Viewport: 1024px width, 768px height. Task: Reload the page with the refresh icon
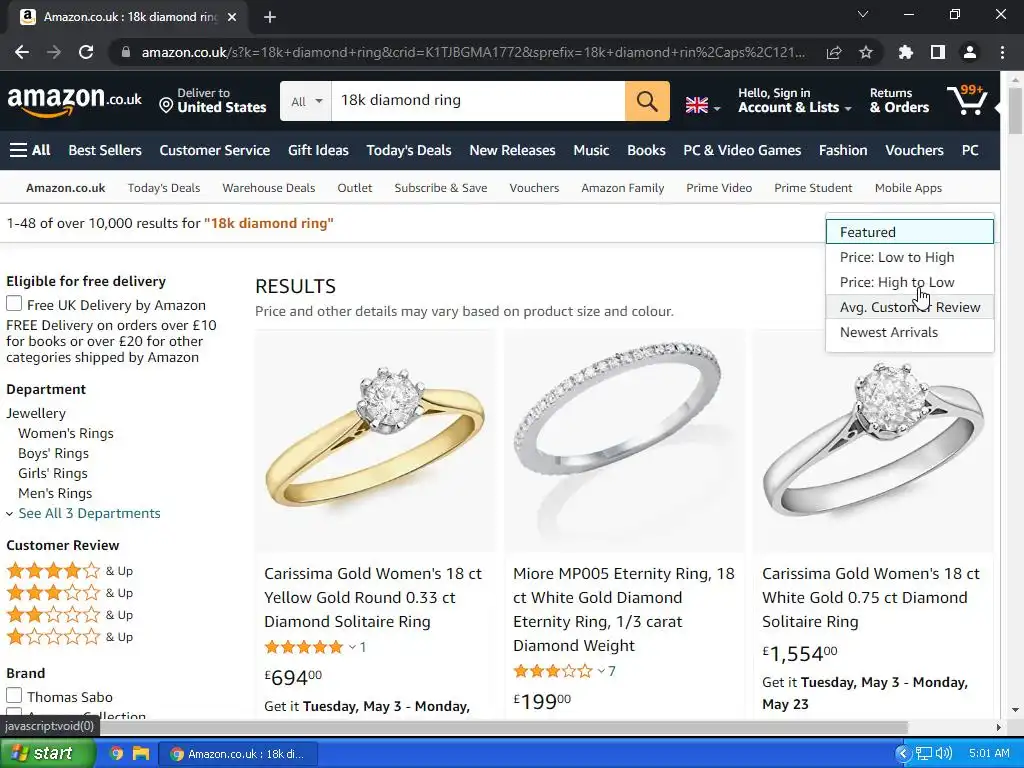tap(86, 52)
